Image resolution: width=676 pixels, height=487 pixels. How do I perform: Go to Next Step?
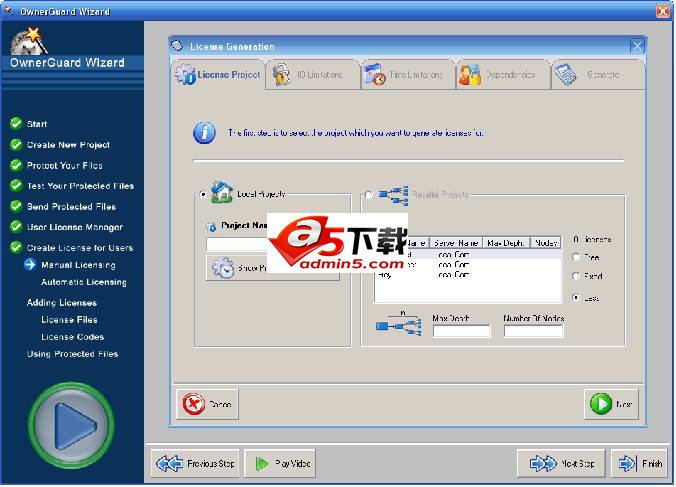click(561, 463)
